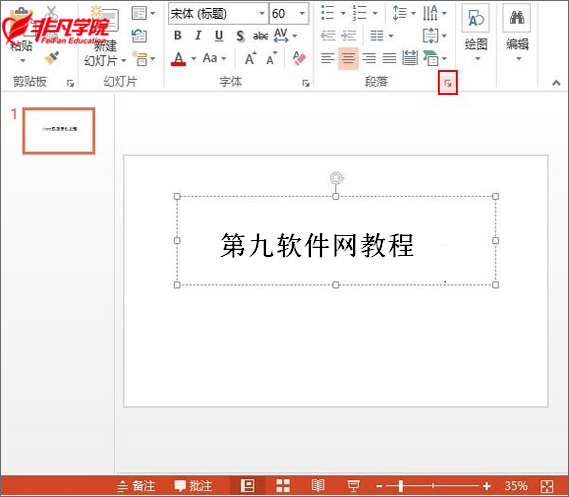
Task: Toggle text Shadow effect
Action: [240, 36]
